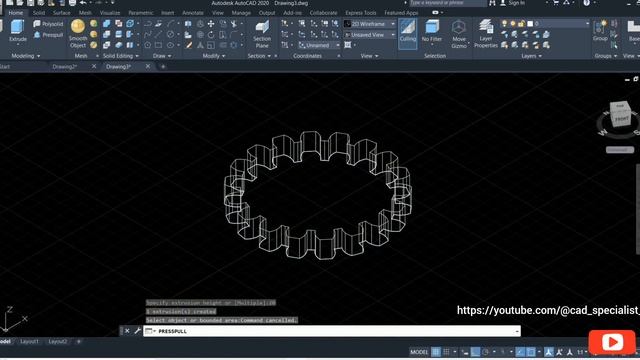The width and height of the screenshot is (640, 360).
Task: Open the Unnamed UCS dropdown
Action: (319, 45)
